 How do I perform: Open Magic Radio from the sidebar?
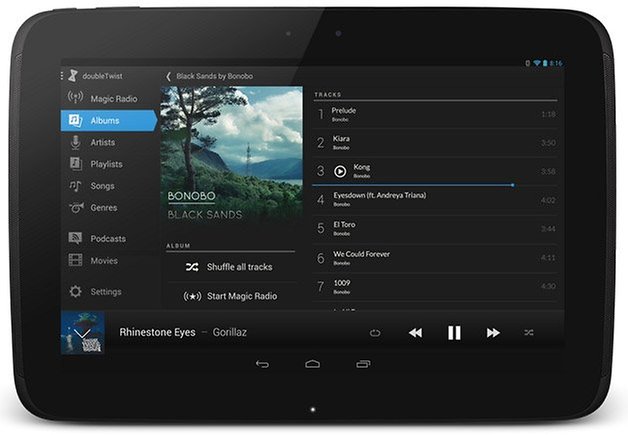point(109,98)
